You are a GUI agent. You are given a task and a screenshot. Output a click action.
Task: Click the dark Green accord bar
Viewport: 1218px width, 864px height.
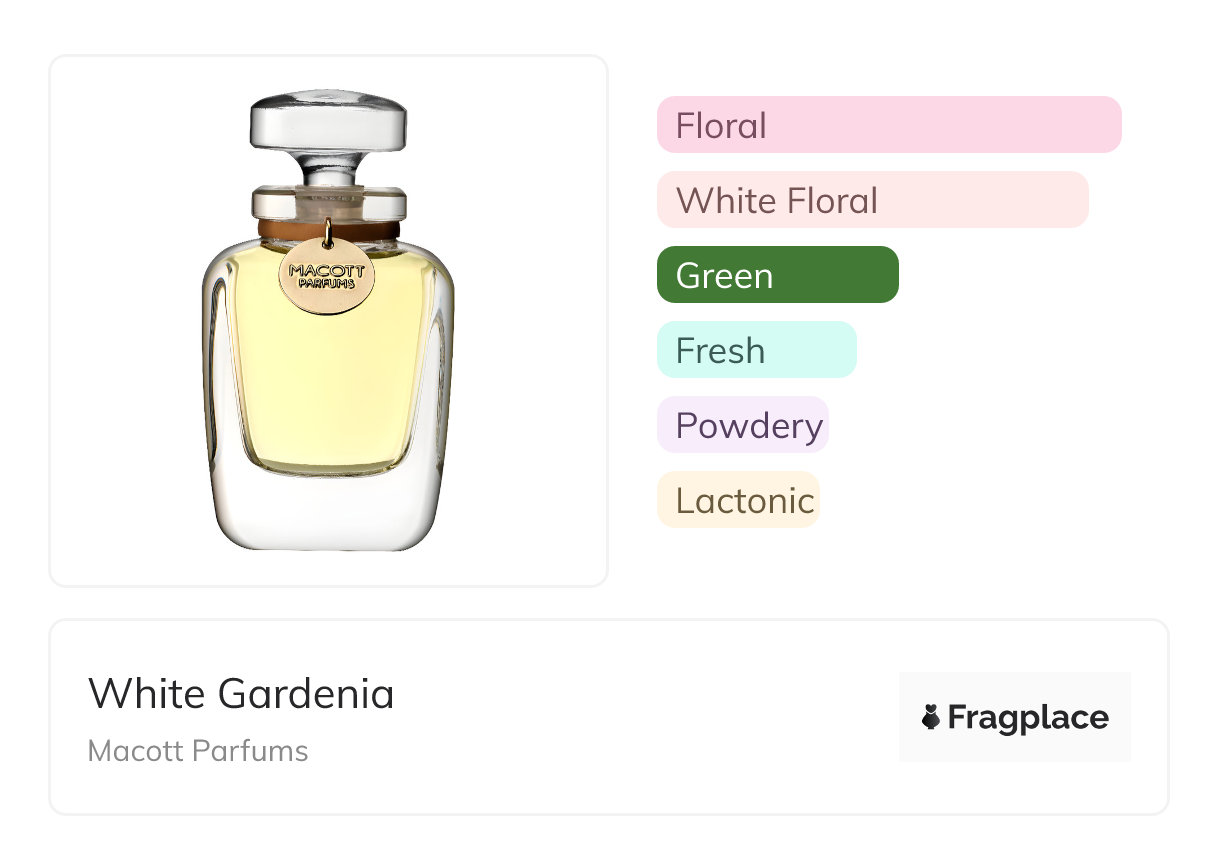[777, 275]
